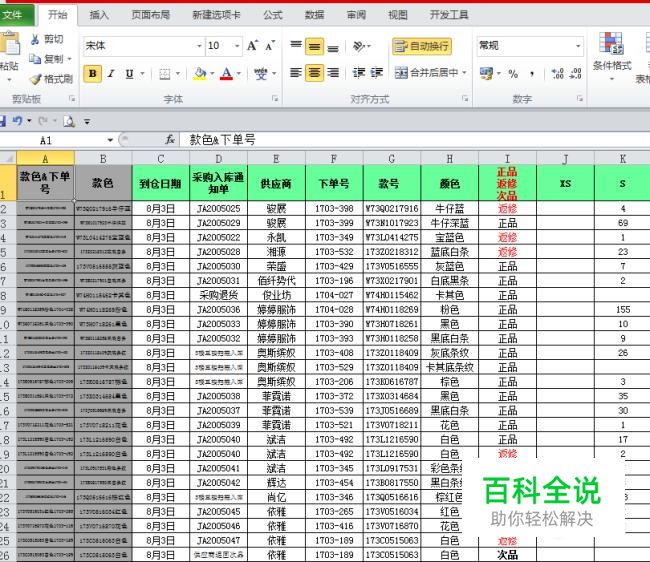Expand Merge and Center dropdown arrow
650x562 pixels.
pos(464,73)
